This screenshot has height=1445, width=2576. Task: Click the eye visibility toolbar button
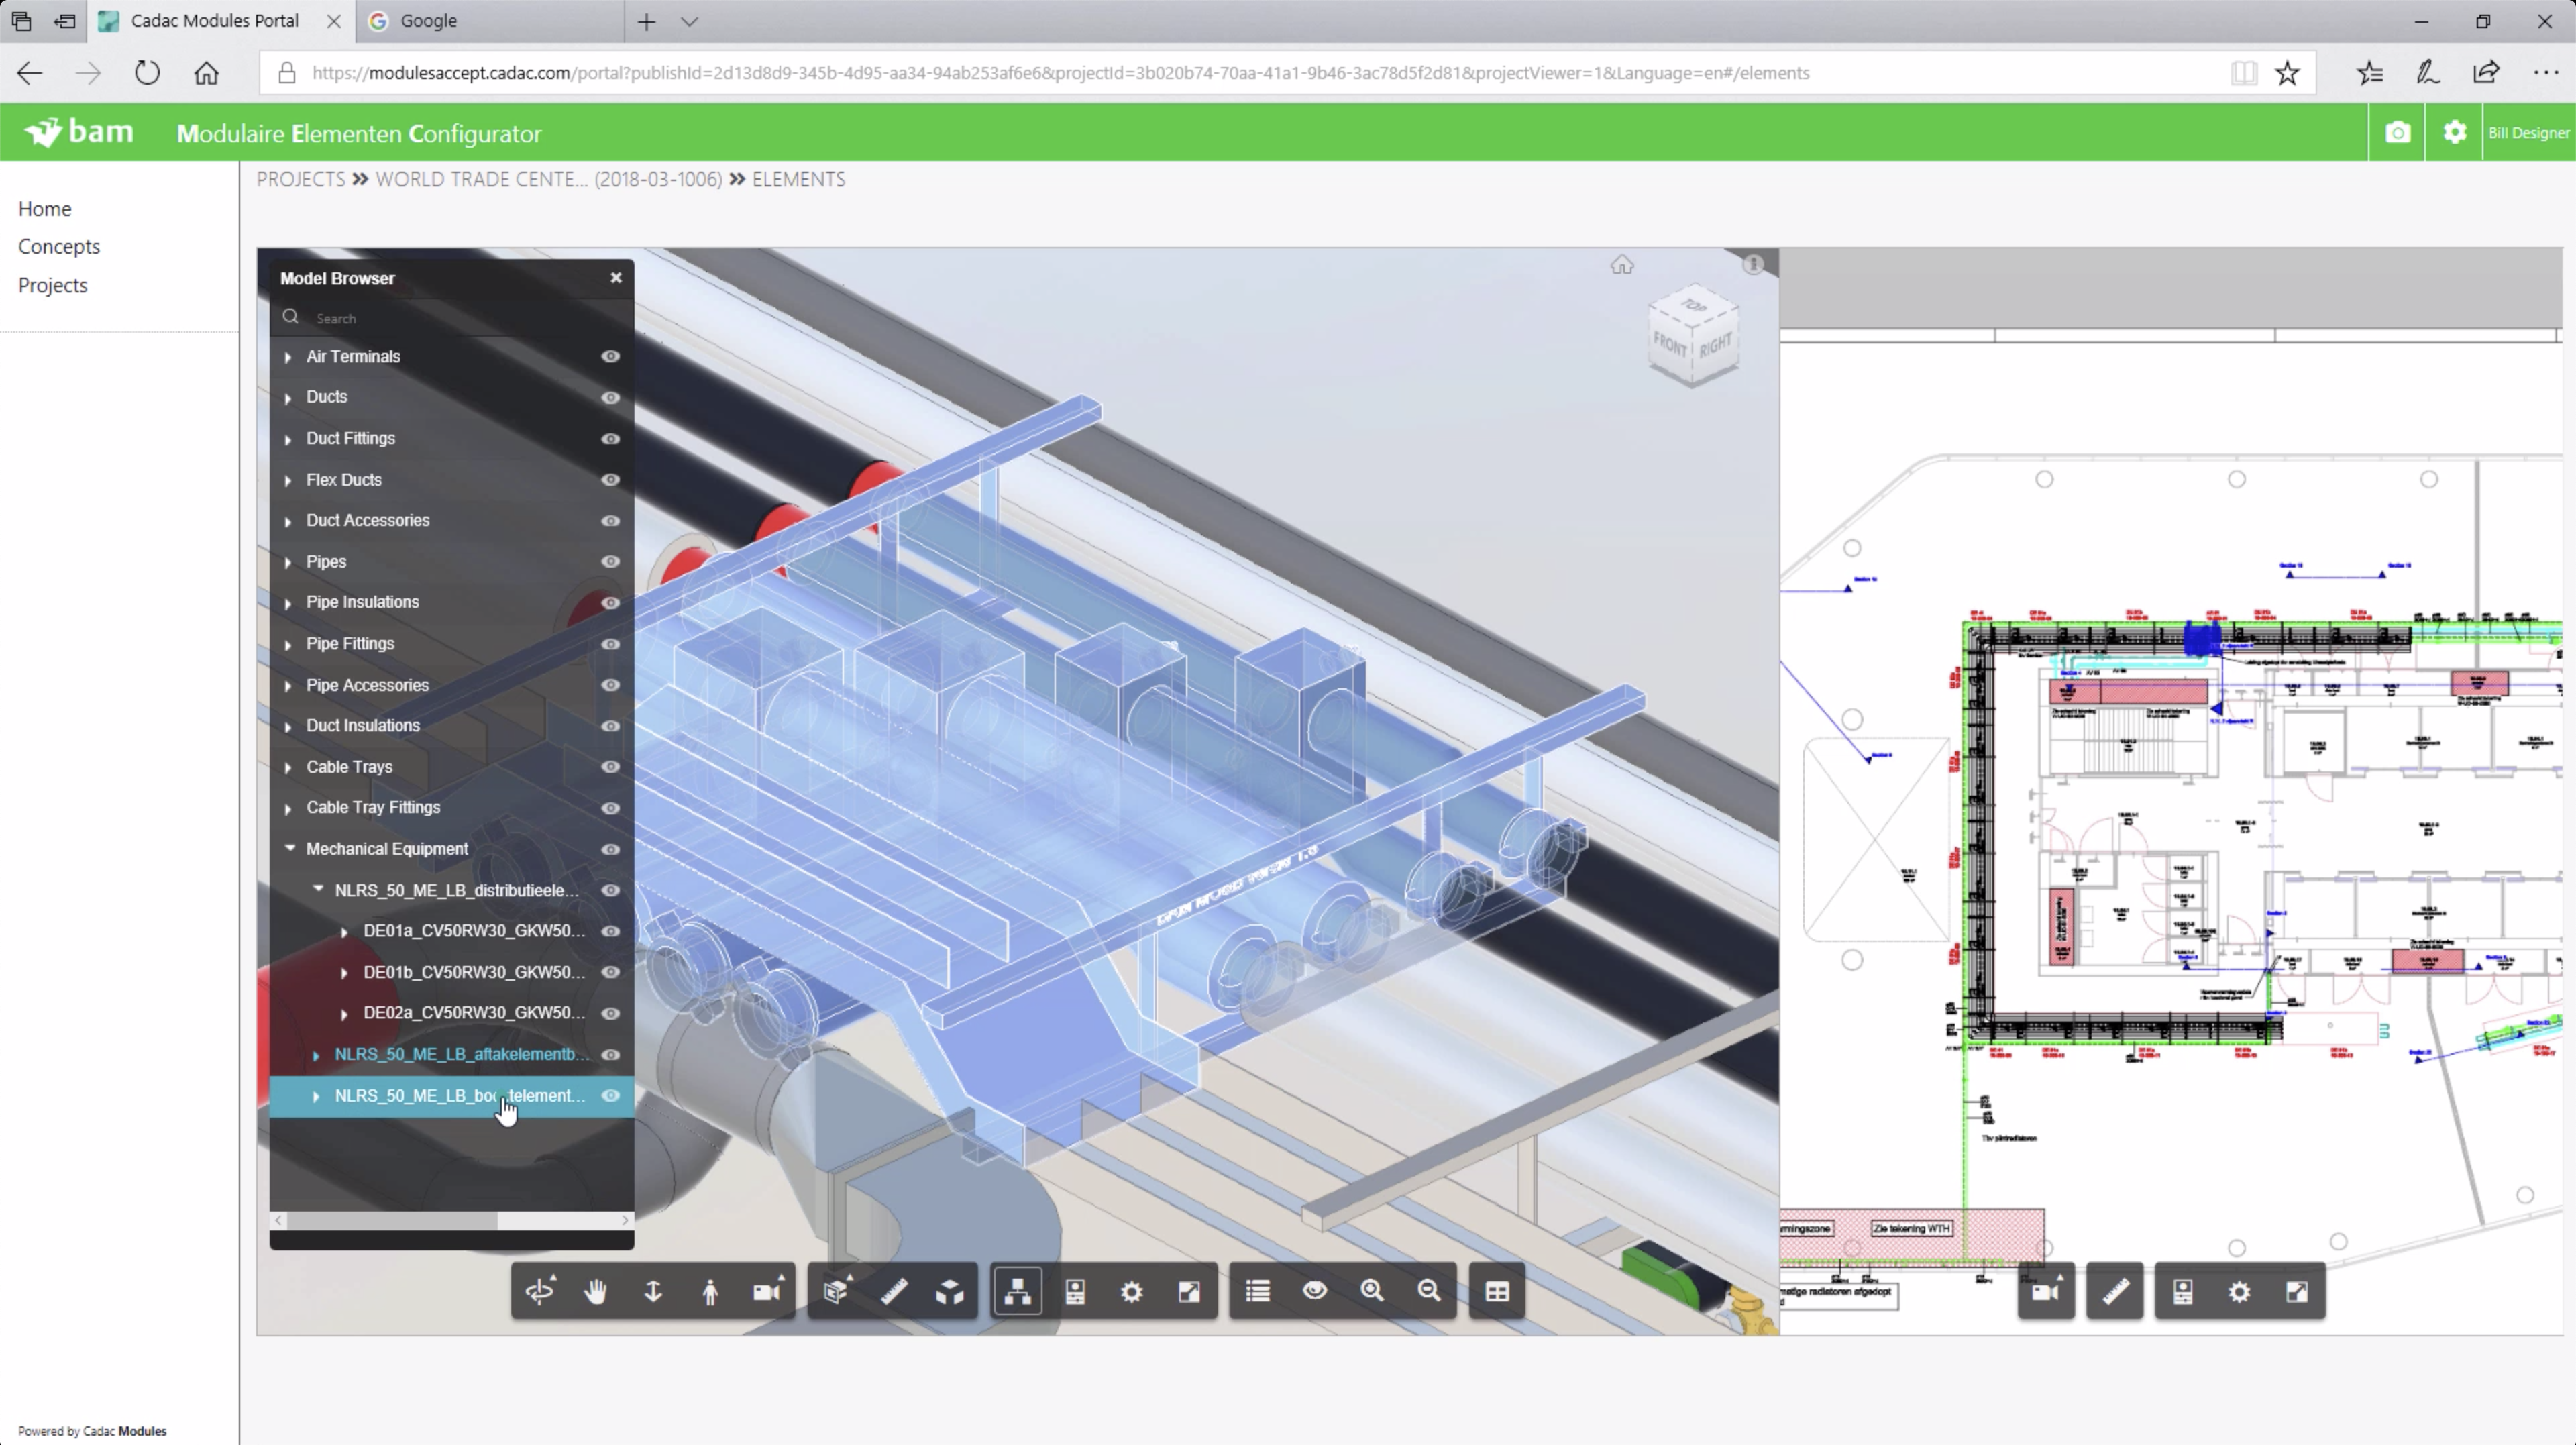point(1315,1291)
